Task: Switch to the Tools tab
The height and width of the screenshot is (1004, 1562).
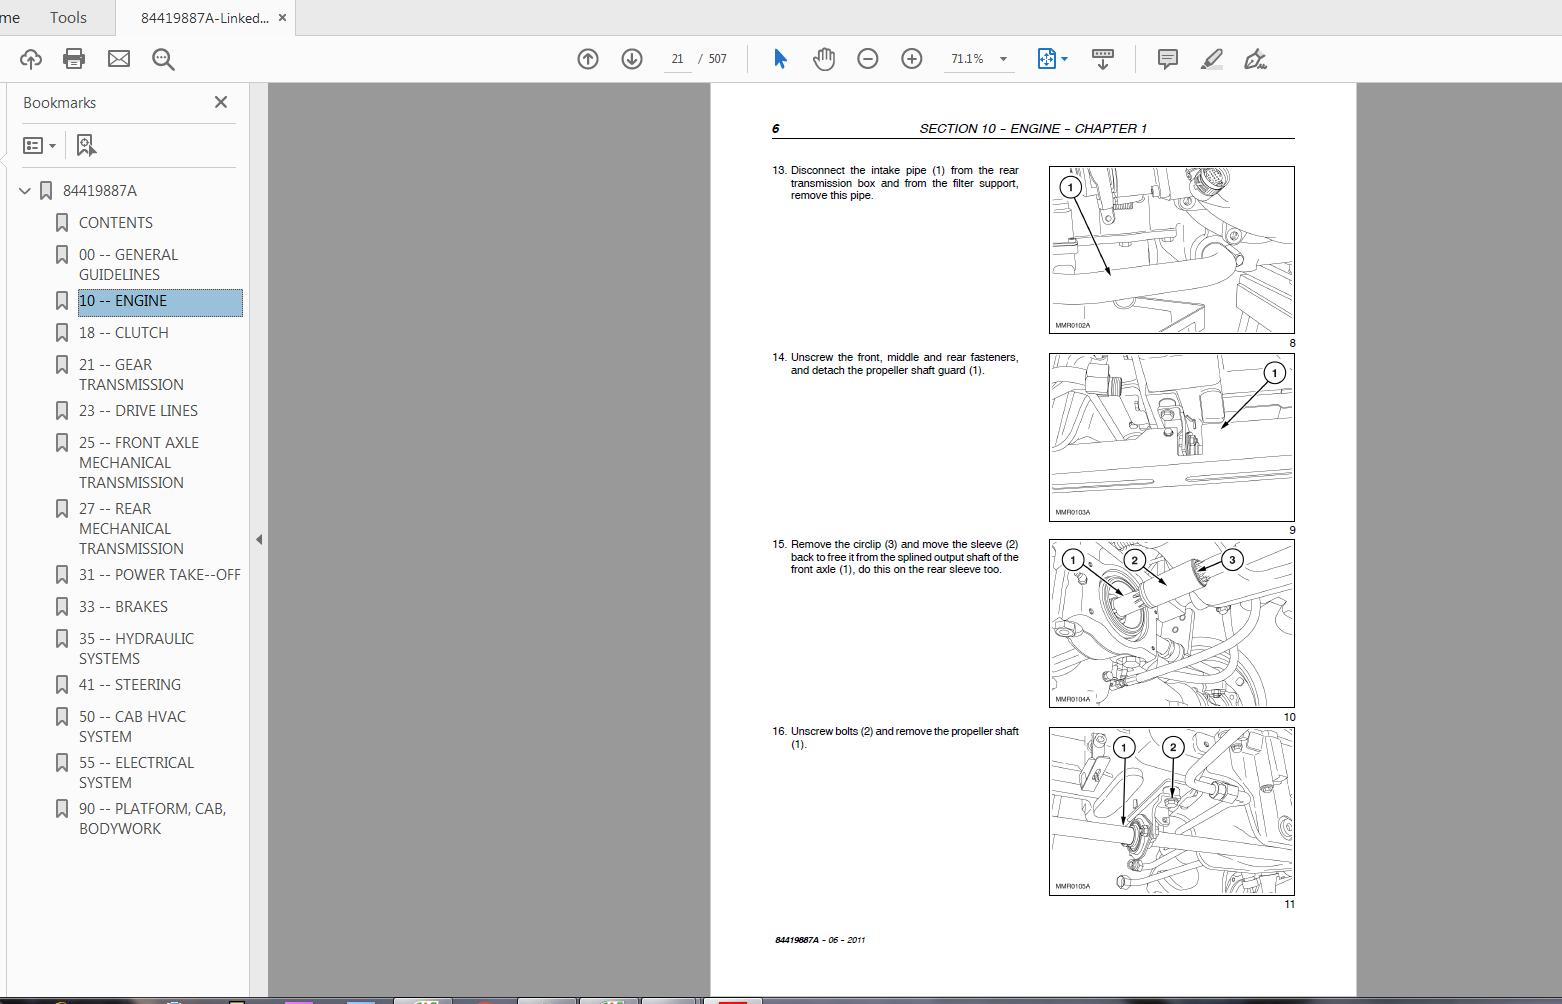Action: click(x=68, y=17)
